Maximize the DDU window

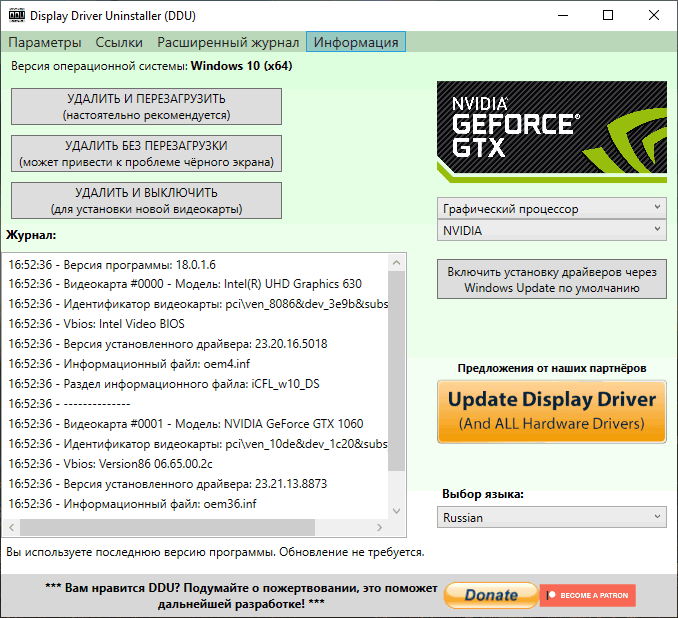(x=608, y=16)
